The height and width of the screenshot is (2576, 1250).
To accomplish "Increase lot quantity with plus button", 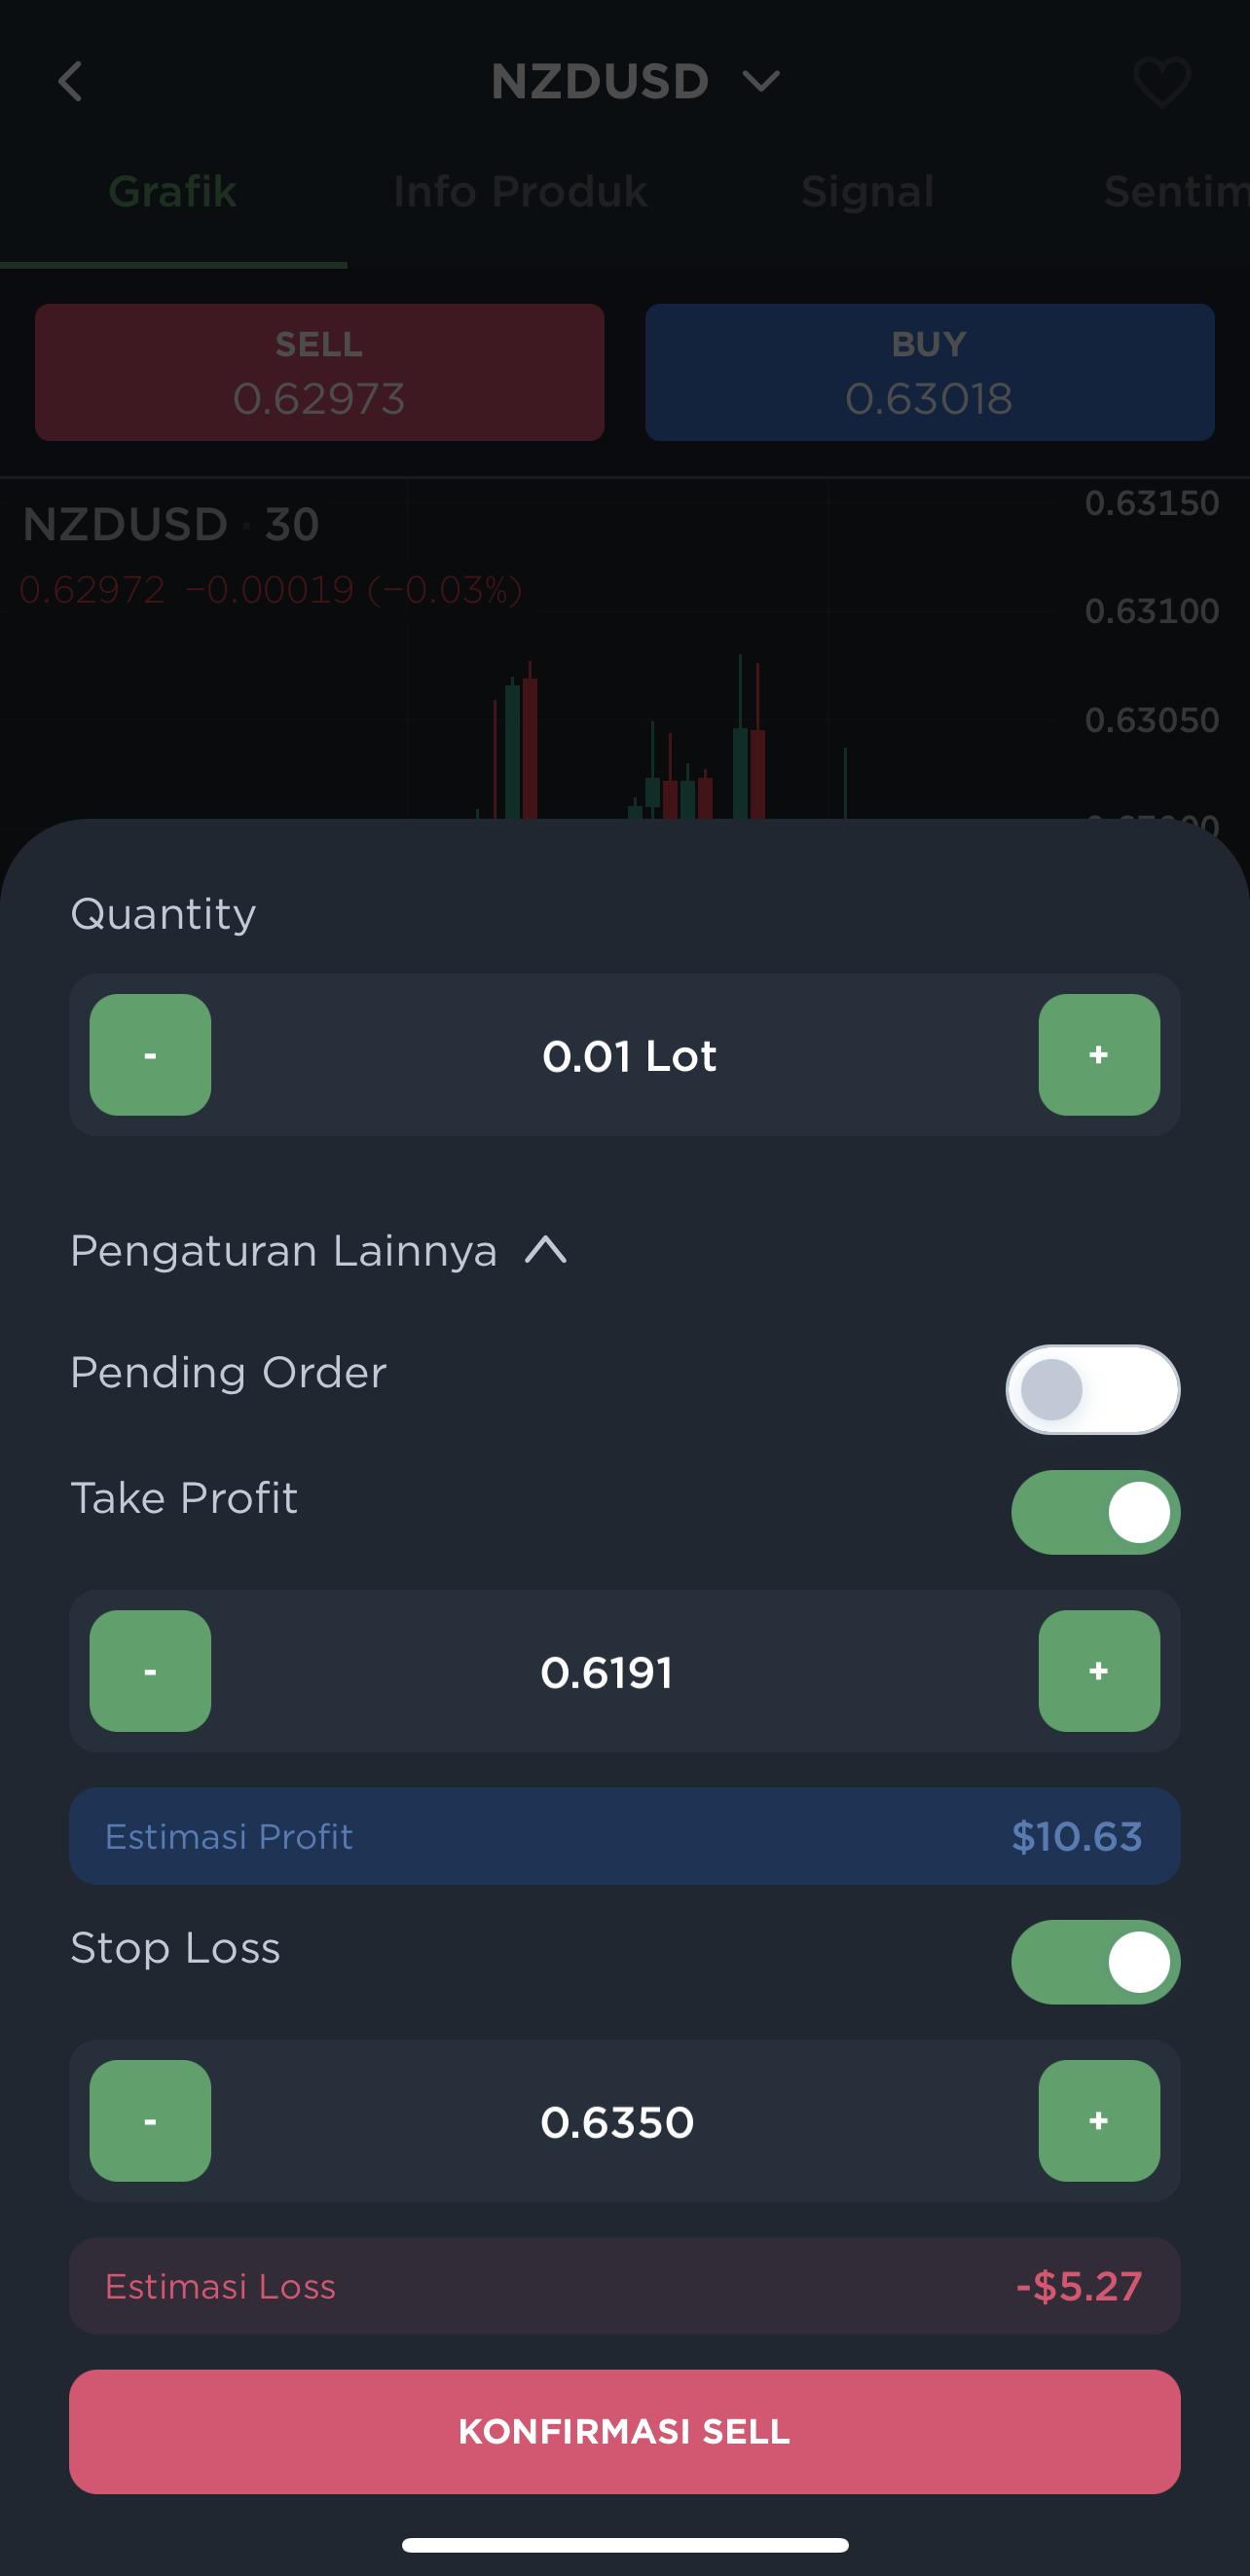I will [x=1099, y=1054].
